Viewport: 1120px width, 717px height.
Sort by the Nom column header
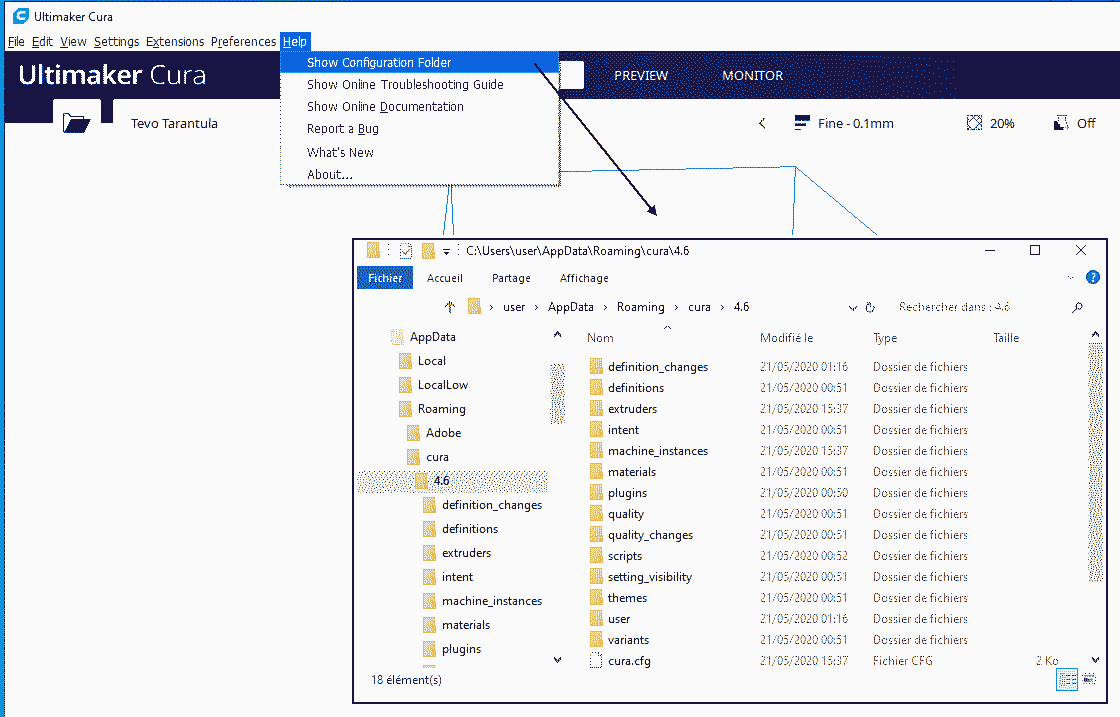(600, 338)
